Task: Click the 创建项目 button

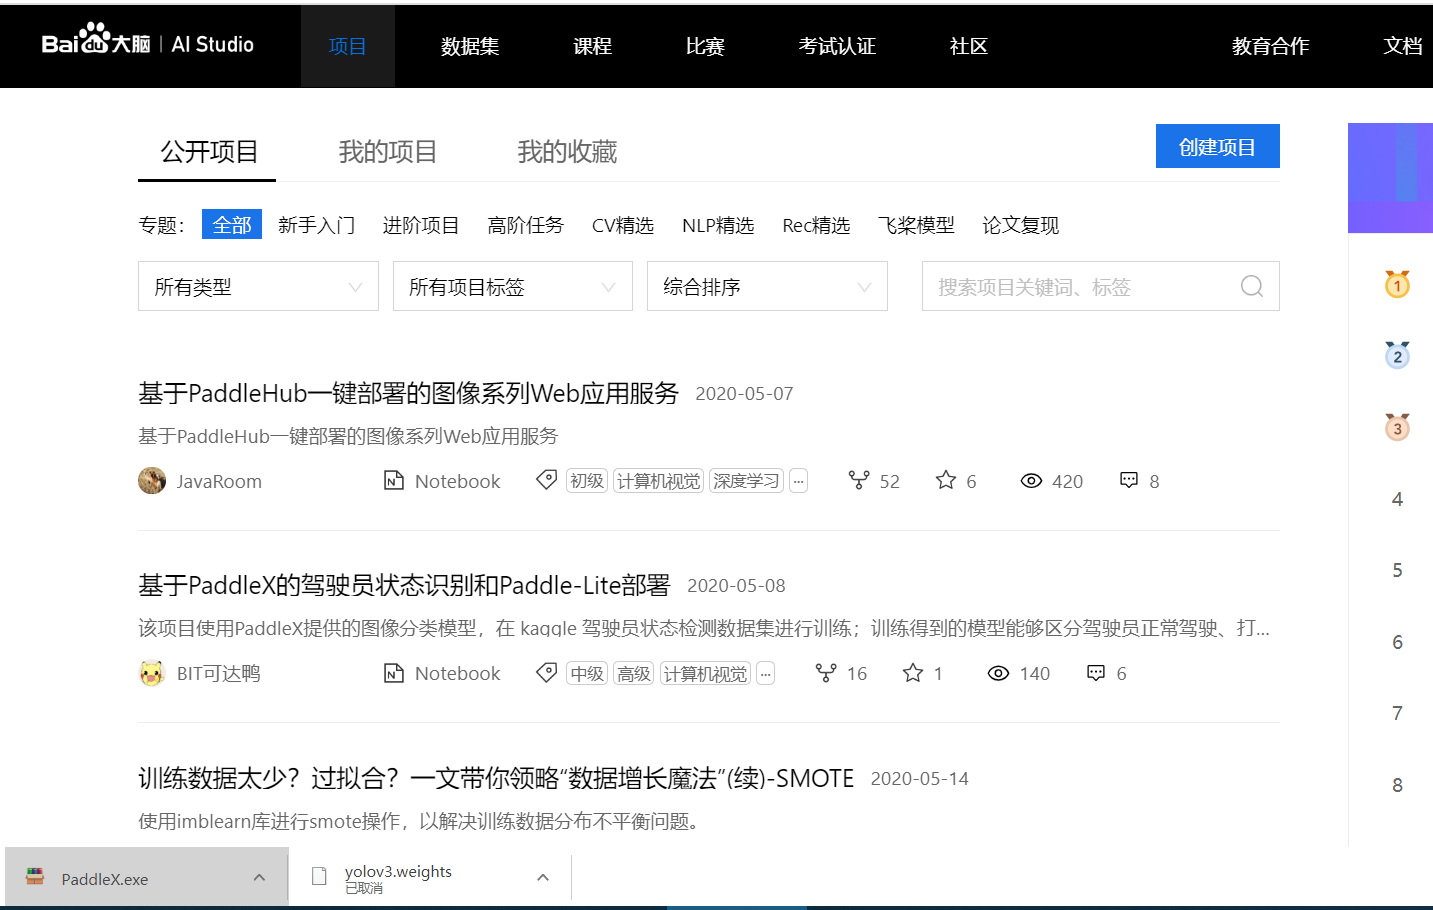Action: (x=1217, y=146)
